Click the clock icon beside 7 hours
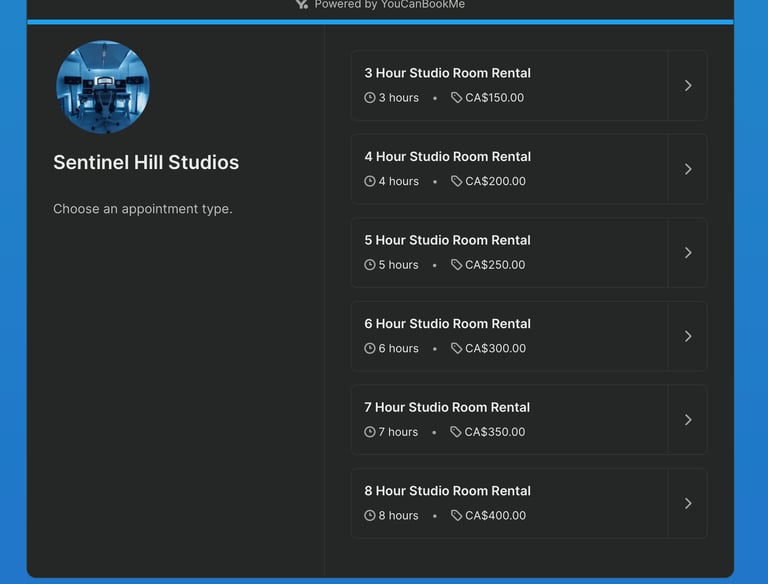Screen dimensions: 768x584 pos(370,432)
